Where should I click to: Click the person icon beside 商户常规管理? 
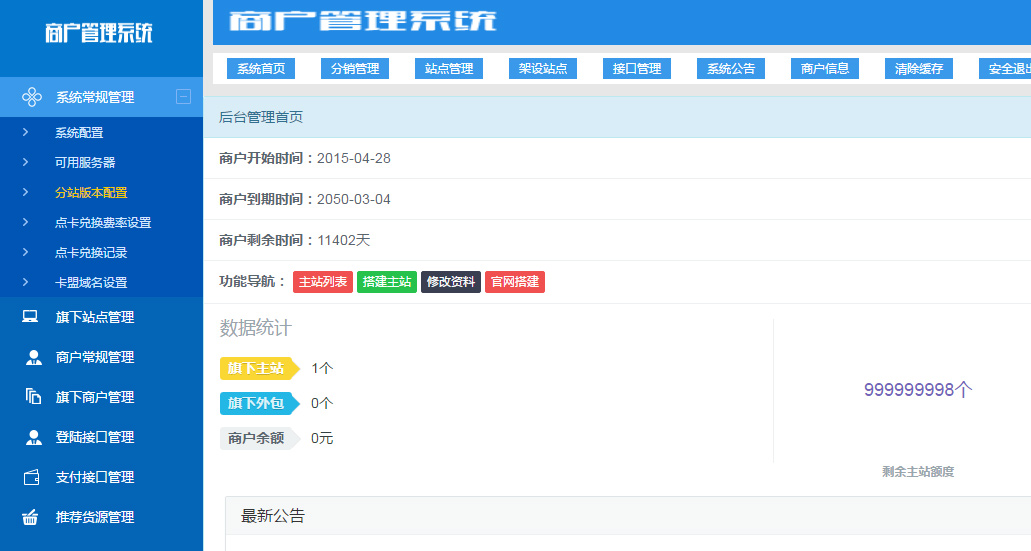(33, 357)
